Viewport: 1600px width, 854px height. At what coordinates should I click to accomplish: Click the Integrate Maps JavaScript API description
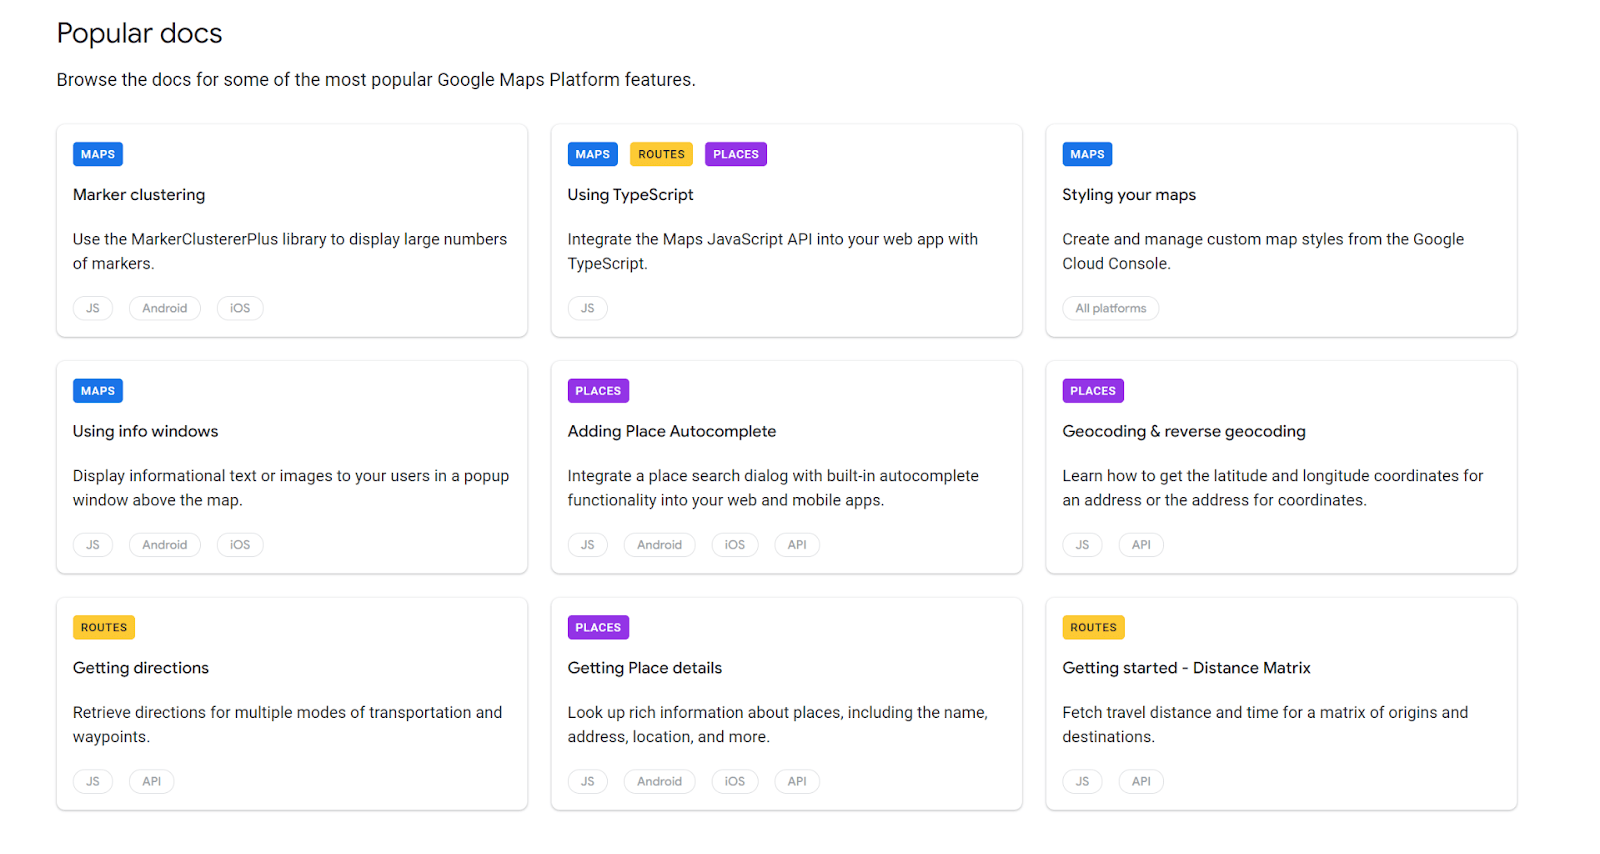point(773,251)
